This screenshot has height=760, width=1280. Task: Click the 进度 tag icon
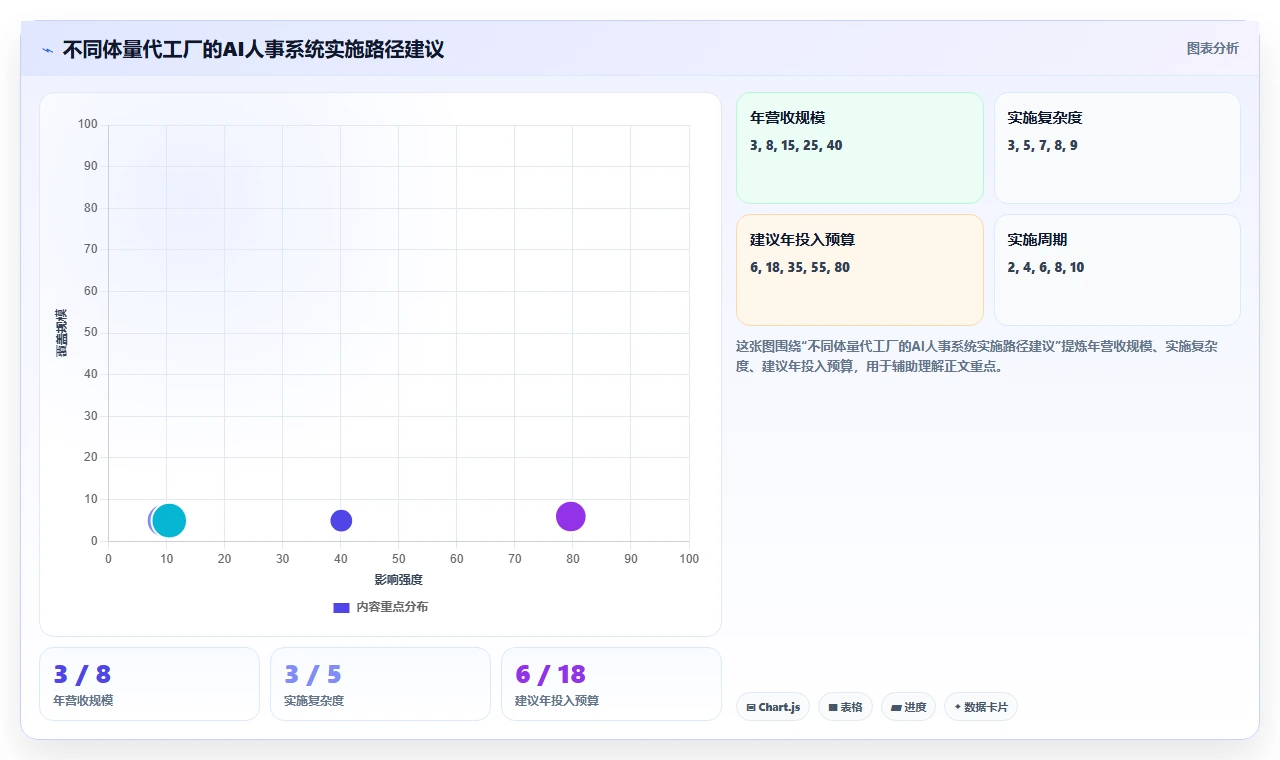(x=896, y=707)
